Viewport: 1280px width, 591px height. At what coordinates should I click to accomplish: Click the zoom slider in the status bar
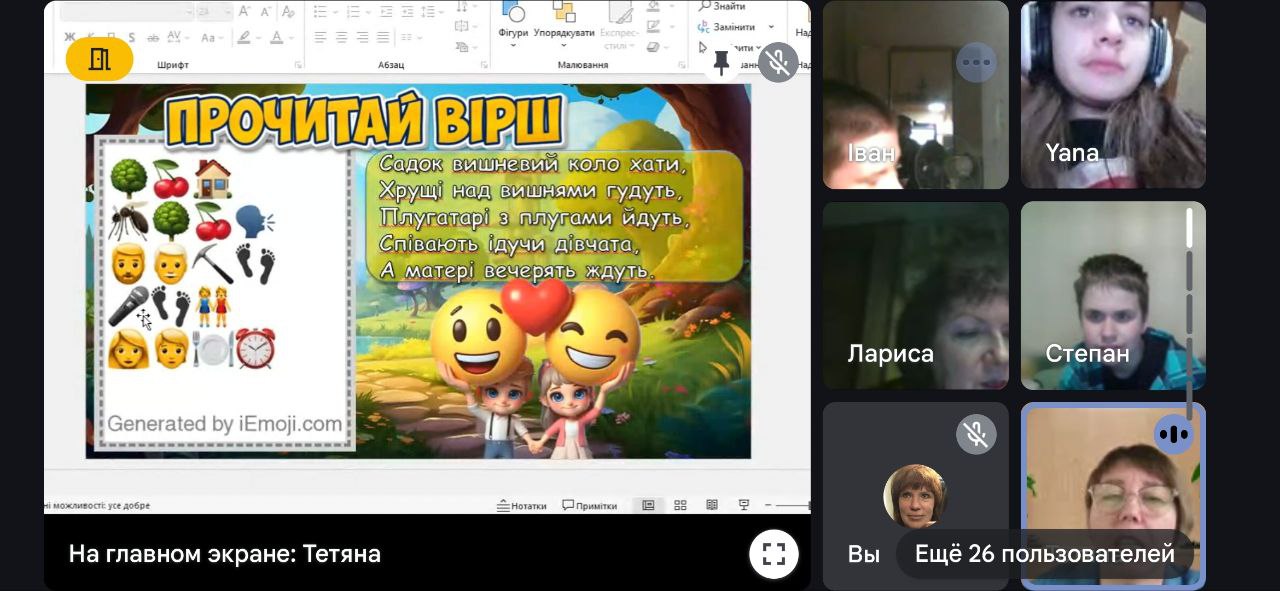[795, 505]
